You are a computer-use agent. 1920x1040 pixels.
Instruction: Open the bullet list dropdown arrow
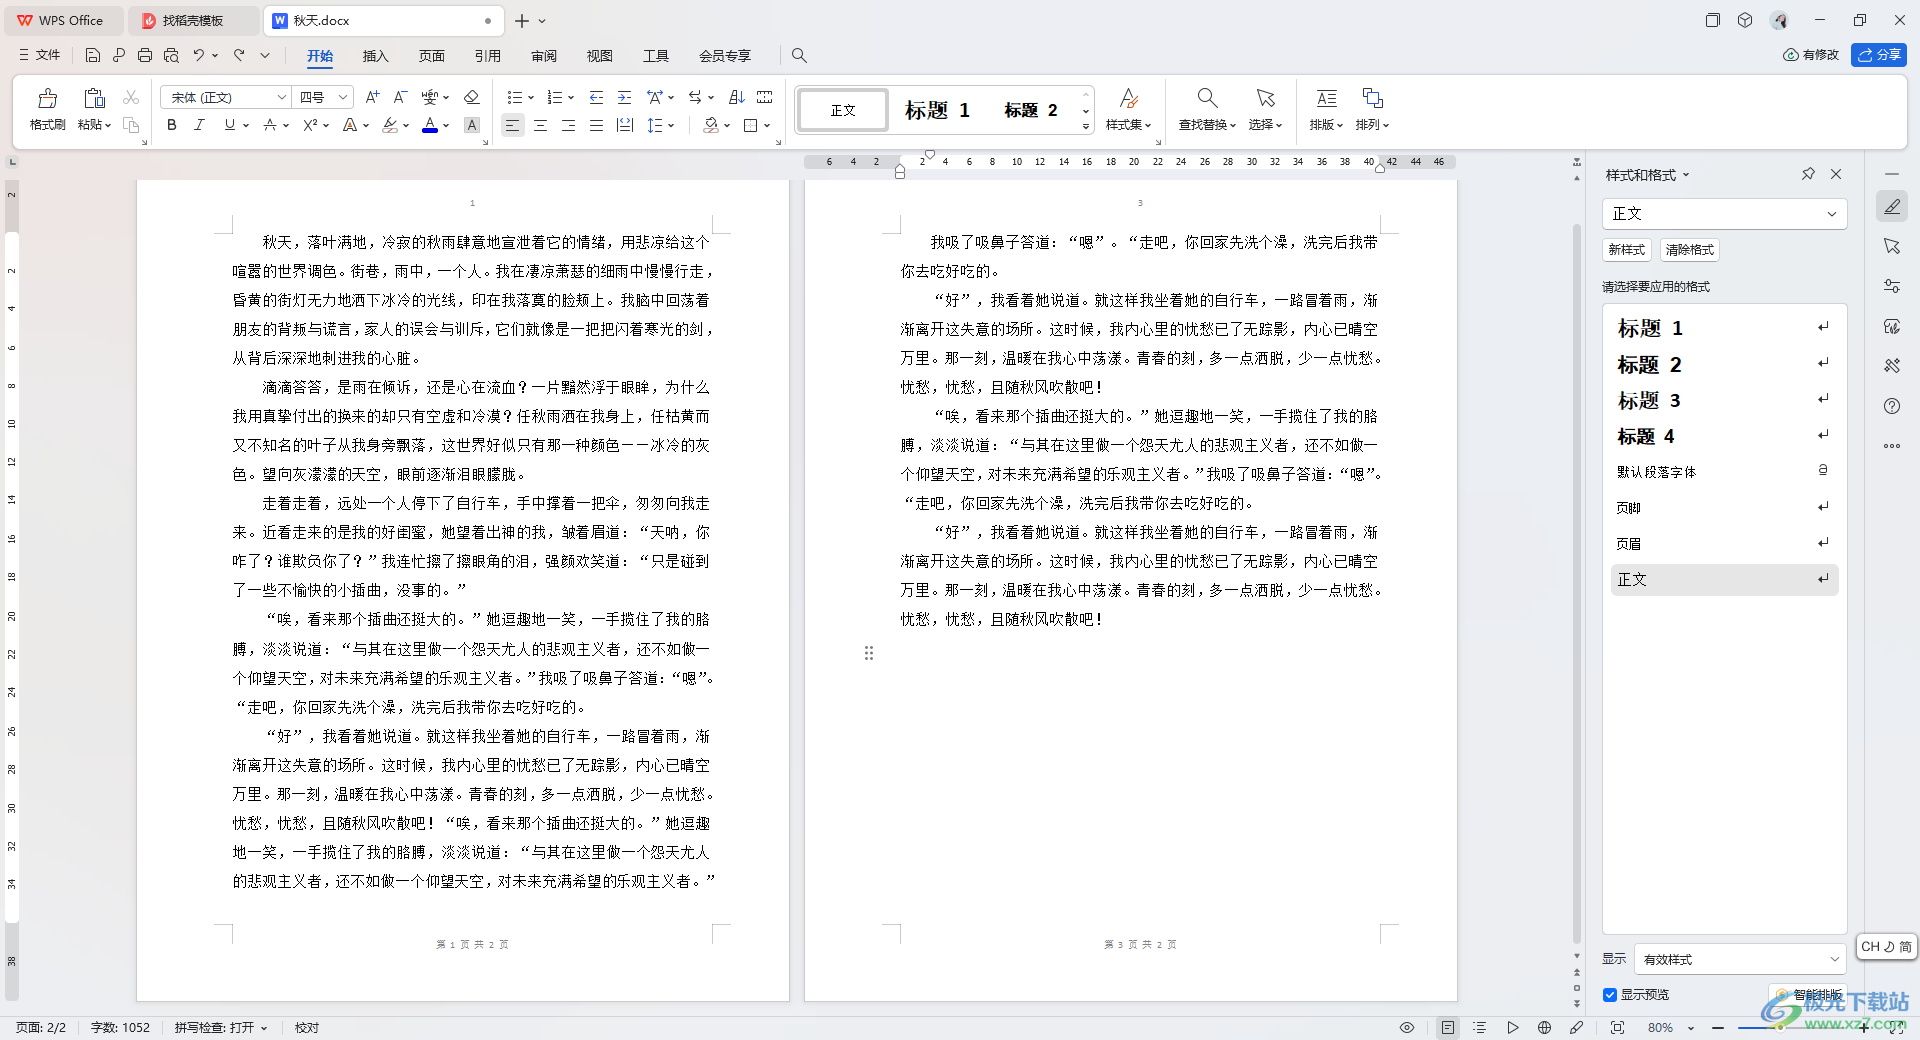tap(531, 98)
